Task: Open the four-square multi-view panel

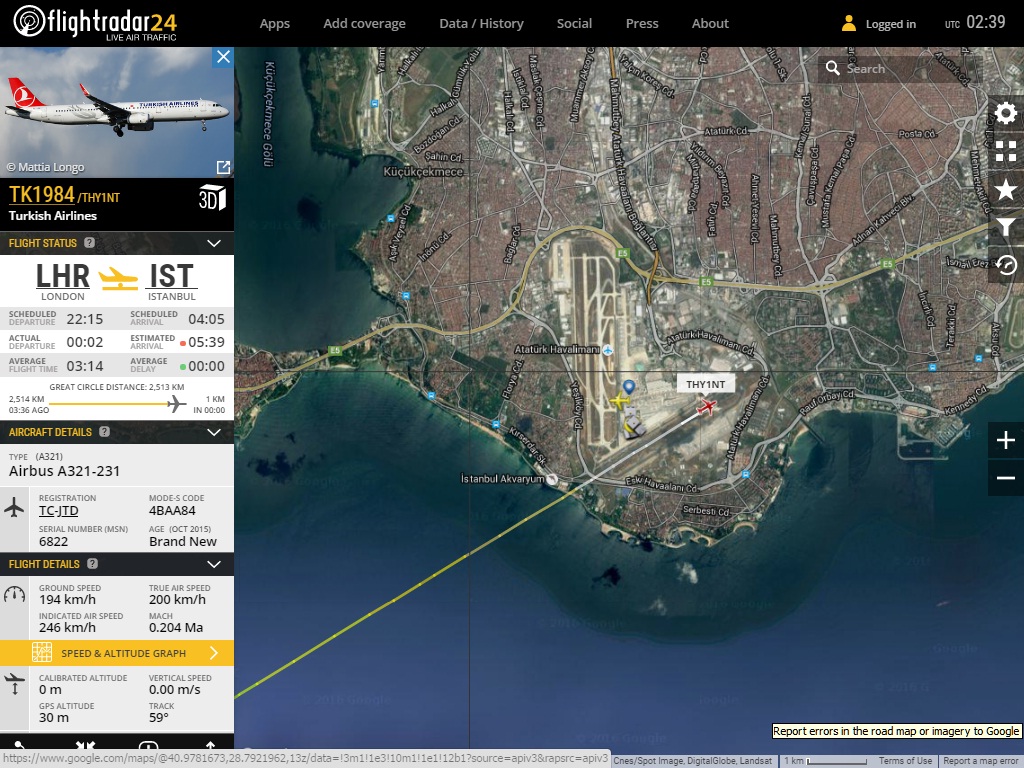Action: point(1006,151)
